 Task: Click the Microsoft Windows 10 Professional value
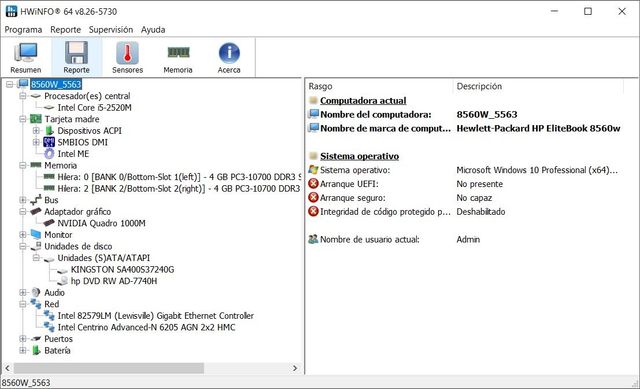pos(537,170)
